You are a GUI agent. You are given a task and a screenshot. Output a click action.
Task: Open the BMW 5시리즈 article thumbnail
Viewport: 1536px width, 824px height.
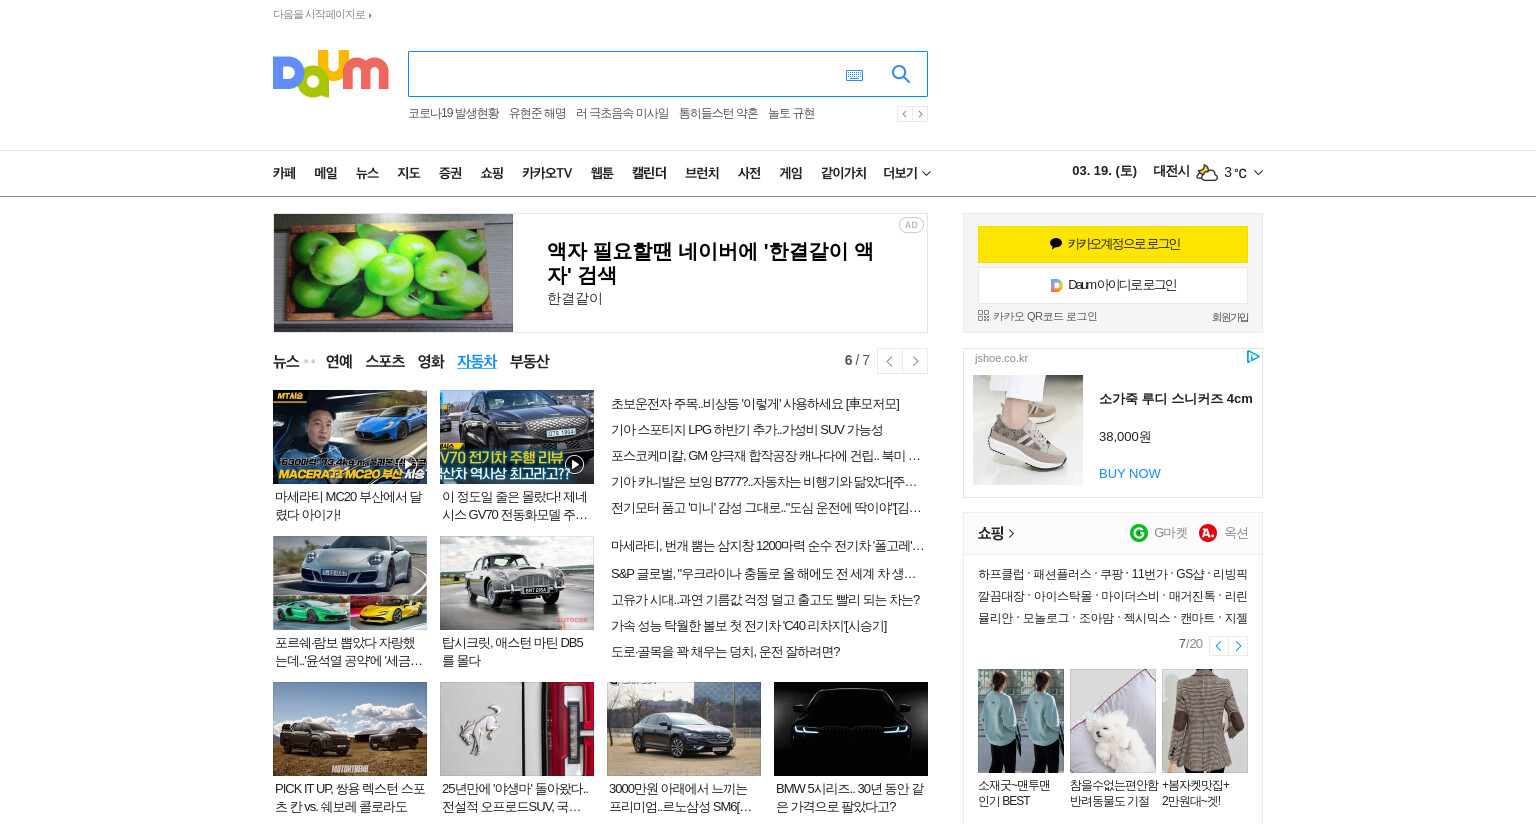coord(851,729)
